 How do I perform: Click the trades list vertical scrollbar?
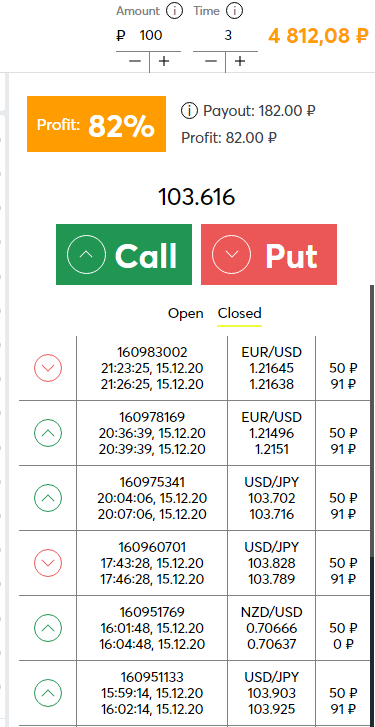click(x=372, y=505)
